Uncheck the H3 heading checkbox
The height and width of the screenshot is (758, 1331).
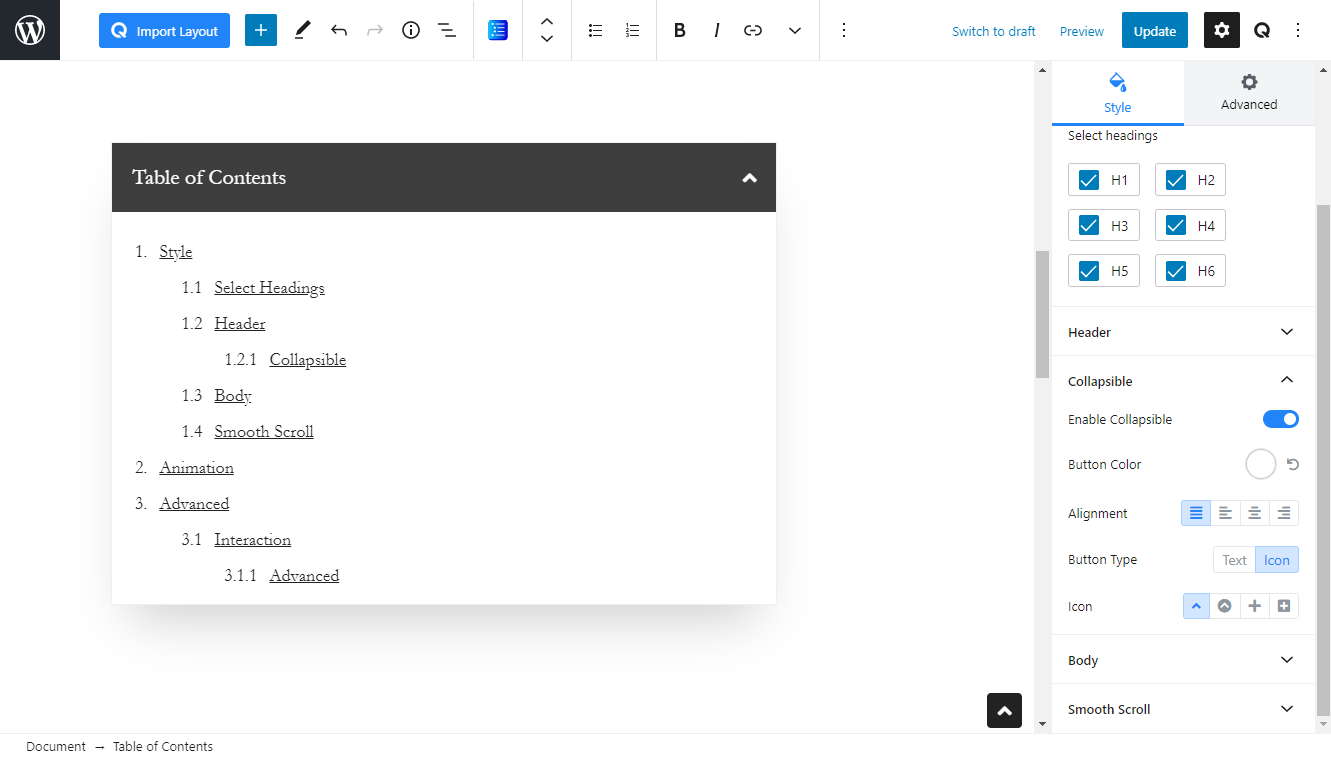pyautogui.click(x=1089, y=225)
